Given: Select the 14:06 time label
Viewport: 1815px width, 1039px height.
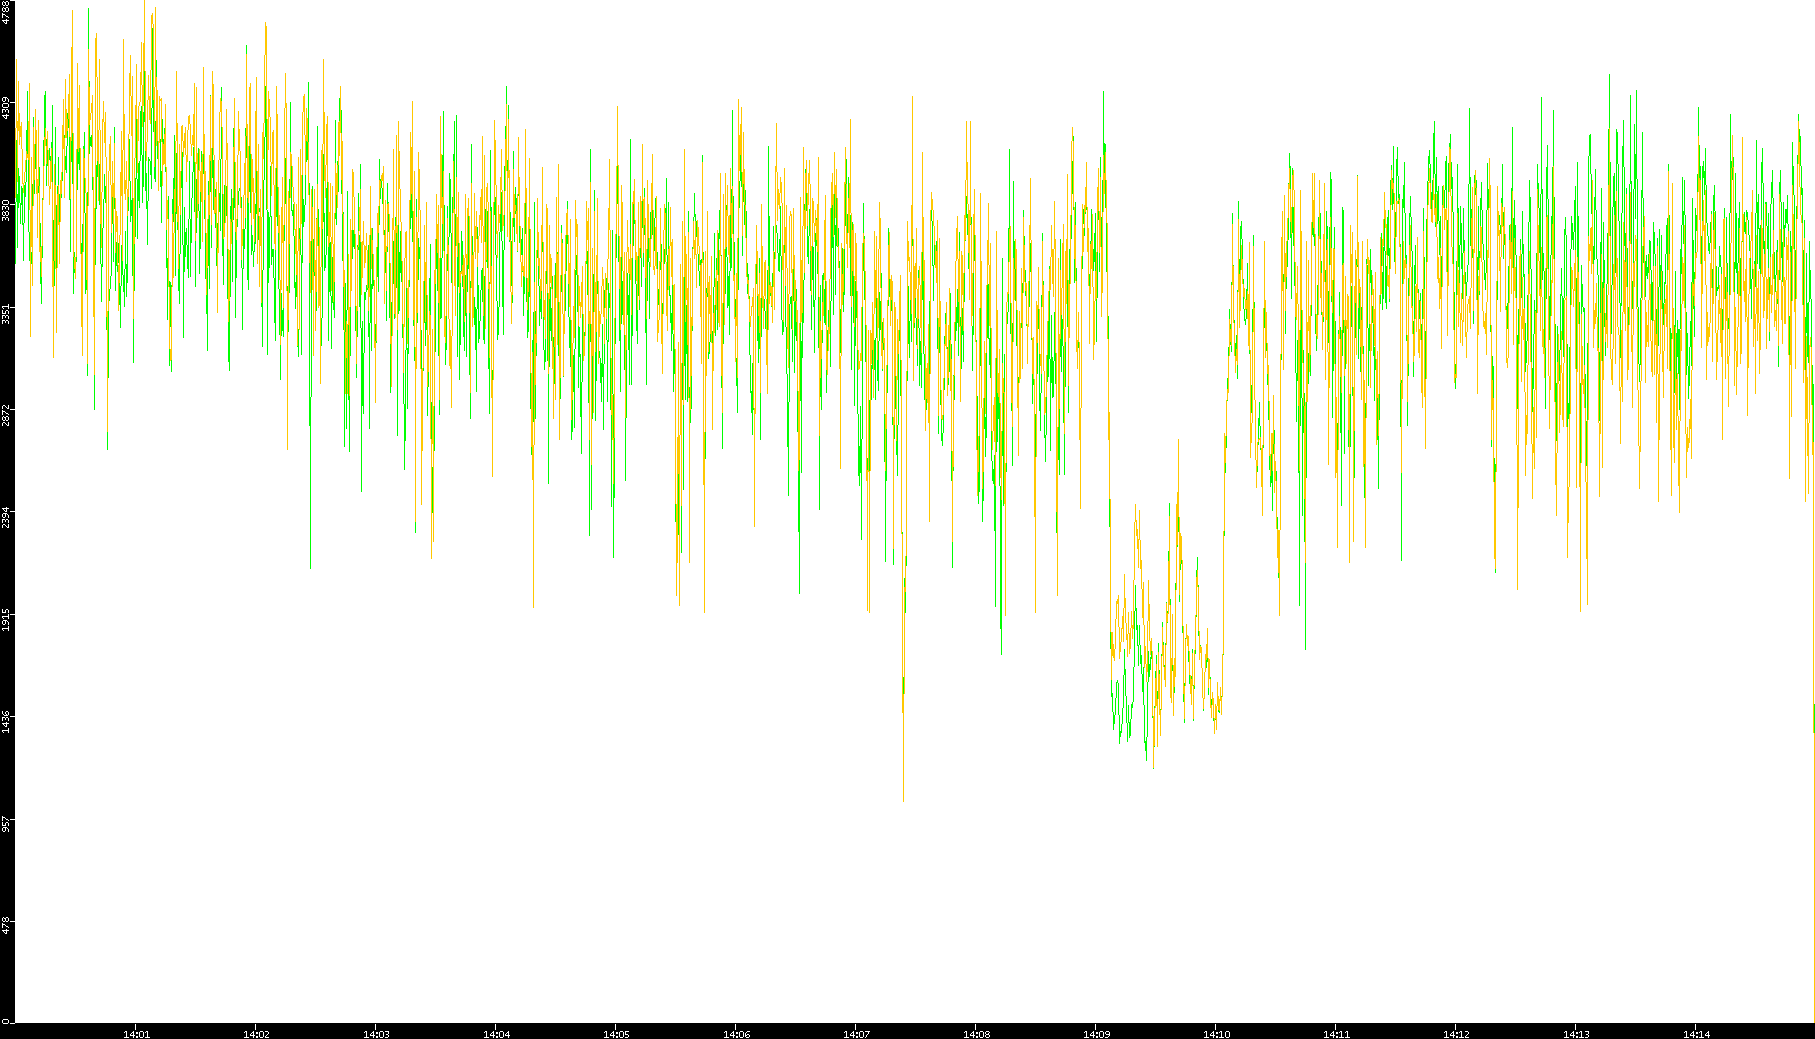Looking at the screenshot, I should click(x=736, y=1033).
